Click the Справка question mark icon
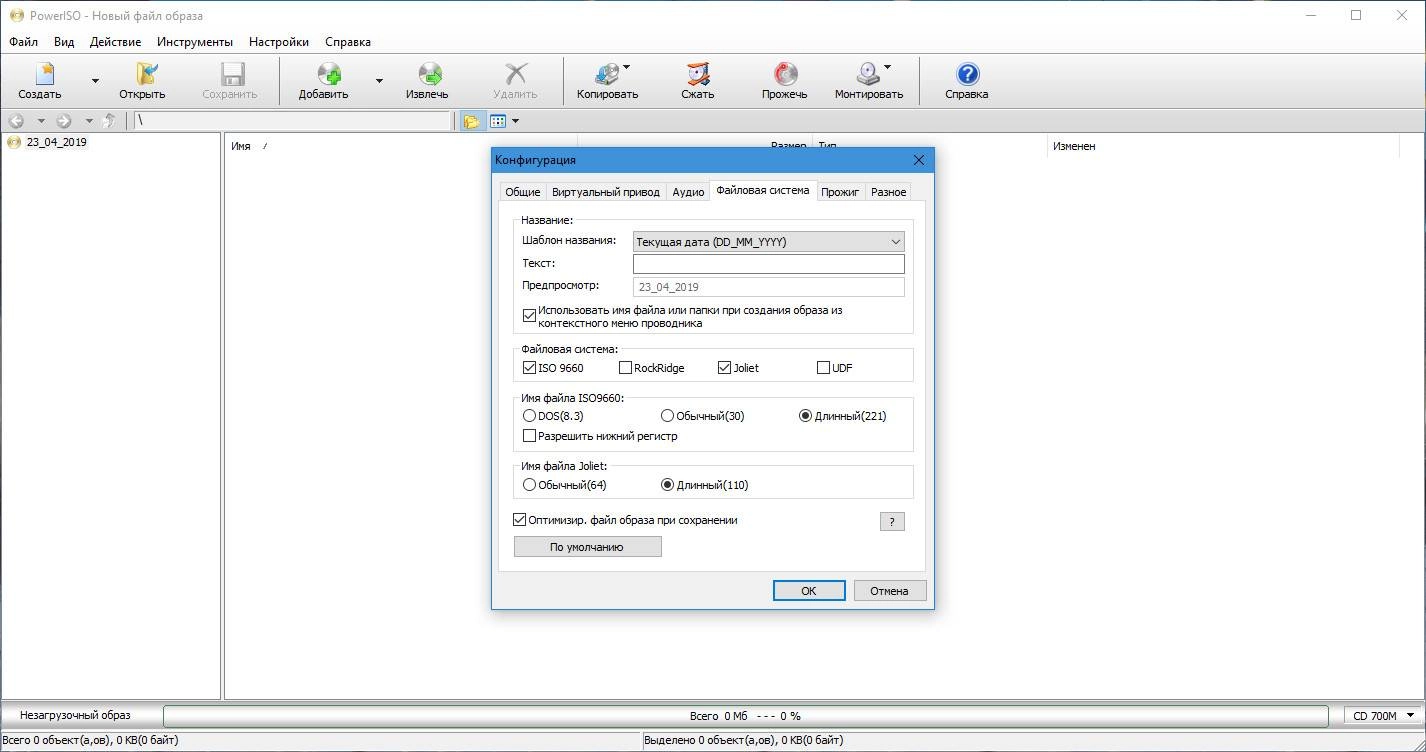The height and width of the screenshot is (752, 1426). click(x=967, y=74)
